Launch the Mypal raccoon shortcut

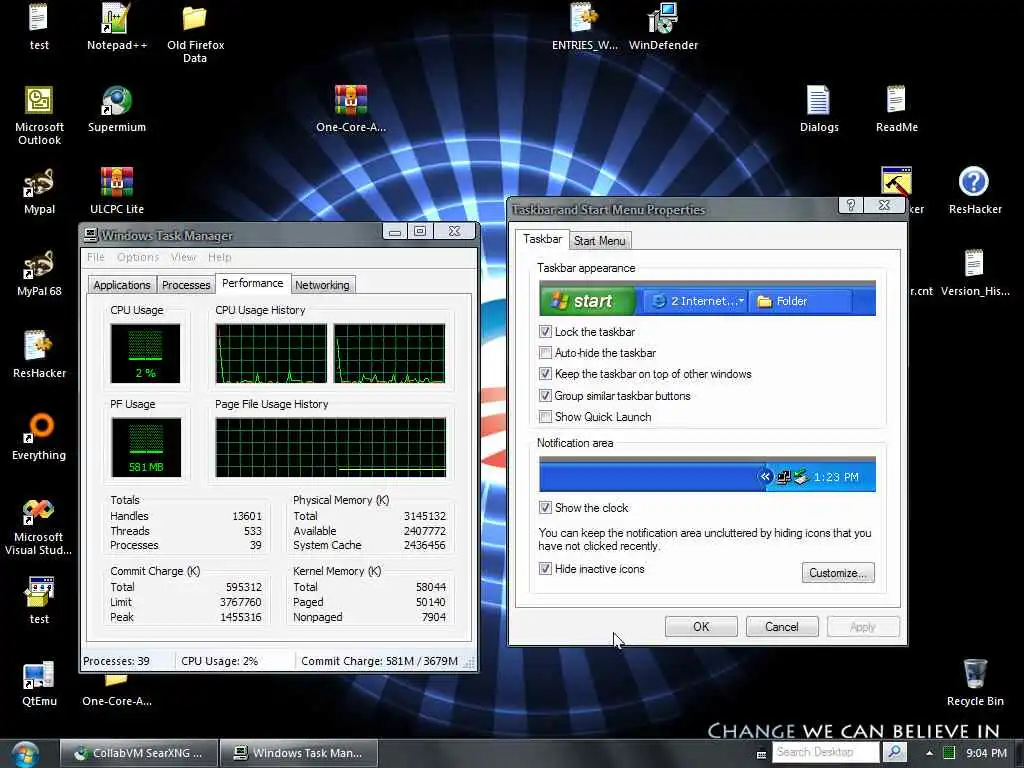click(x=39, y=191)
